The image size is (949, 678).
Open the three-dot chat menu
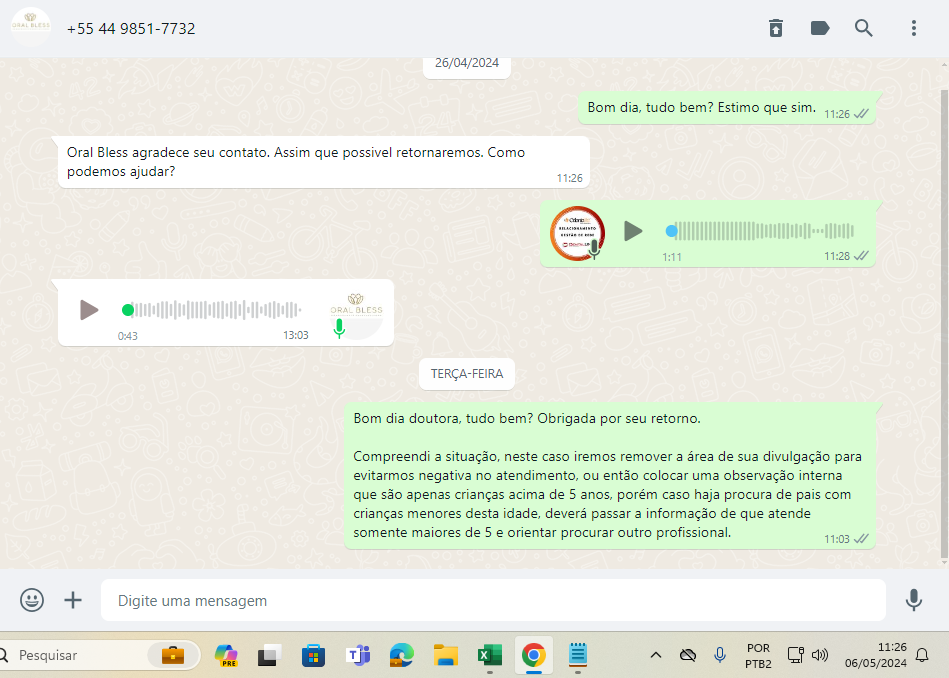coord(914,28)
